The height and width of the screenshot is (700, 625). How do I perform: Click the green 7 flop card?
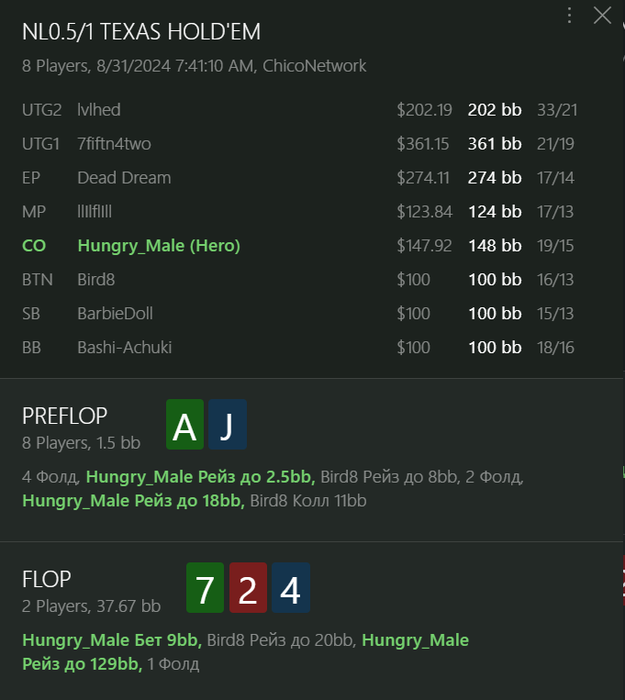(205, 589)
